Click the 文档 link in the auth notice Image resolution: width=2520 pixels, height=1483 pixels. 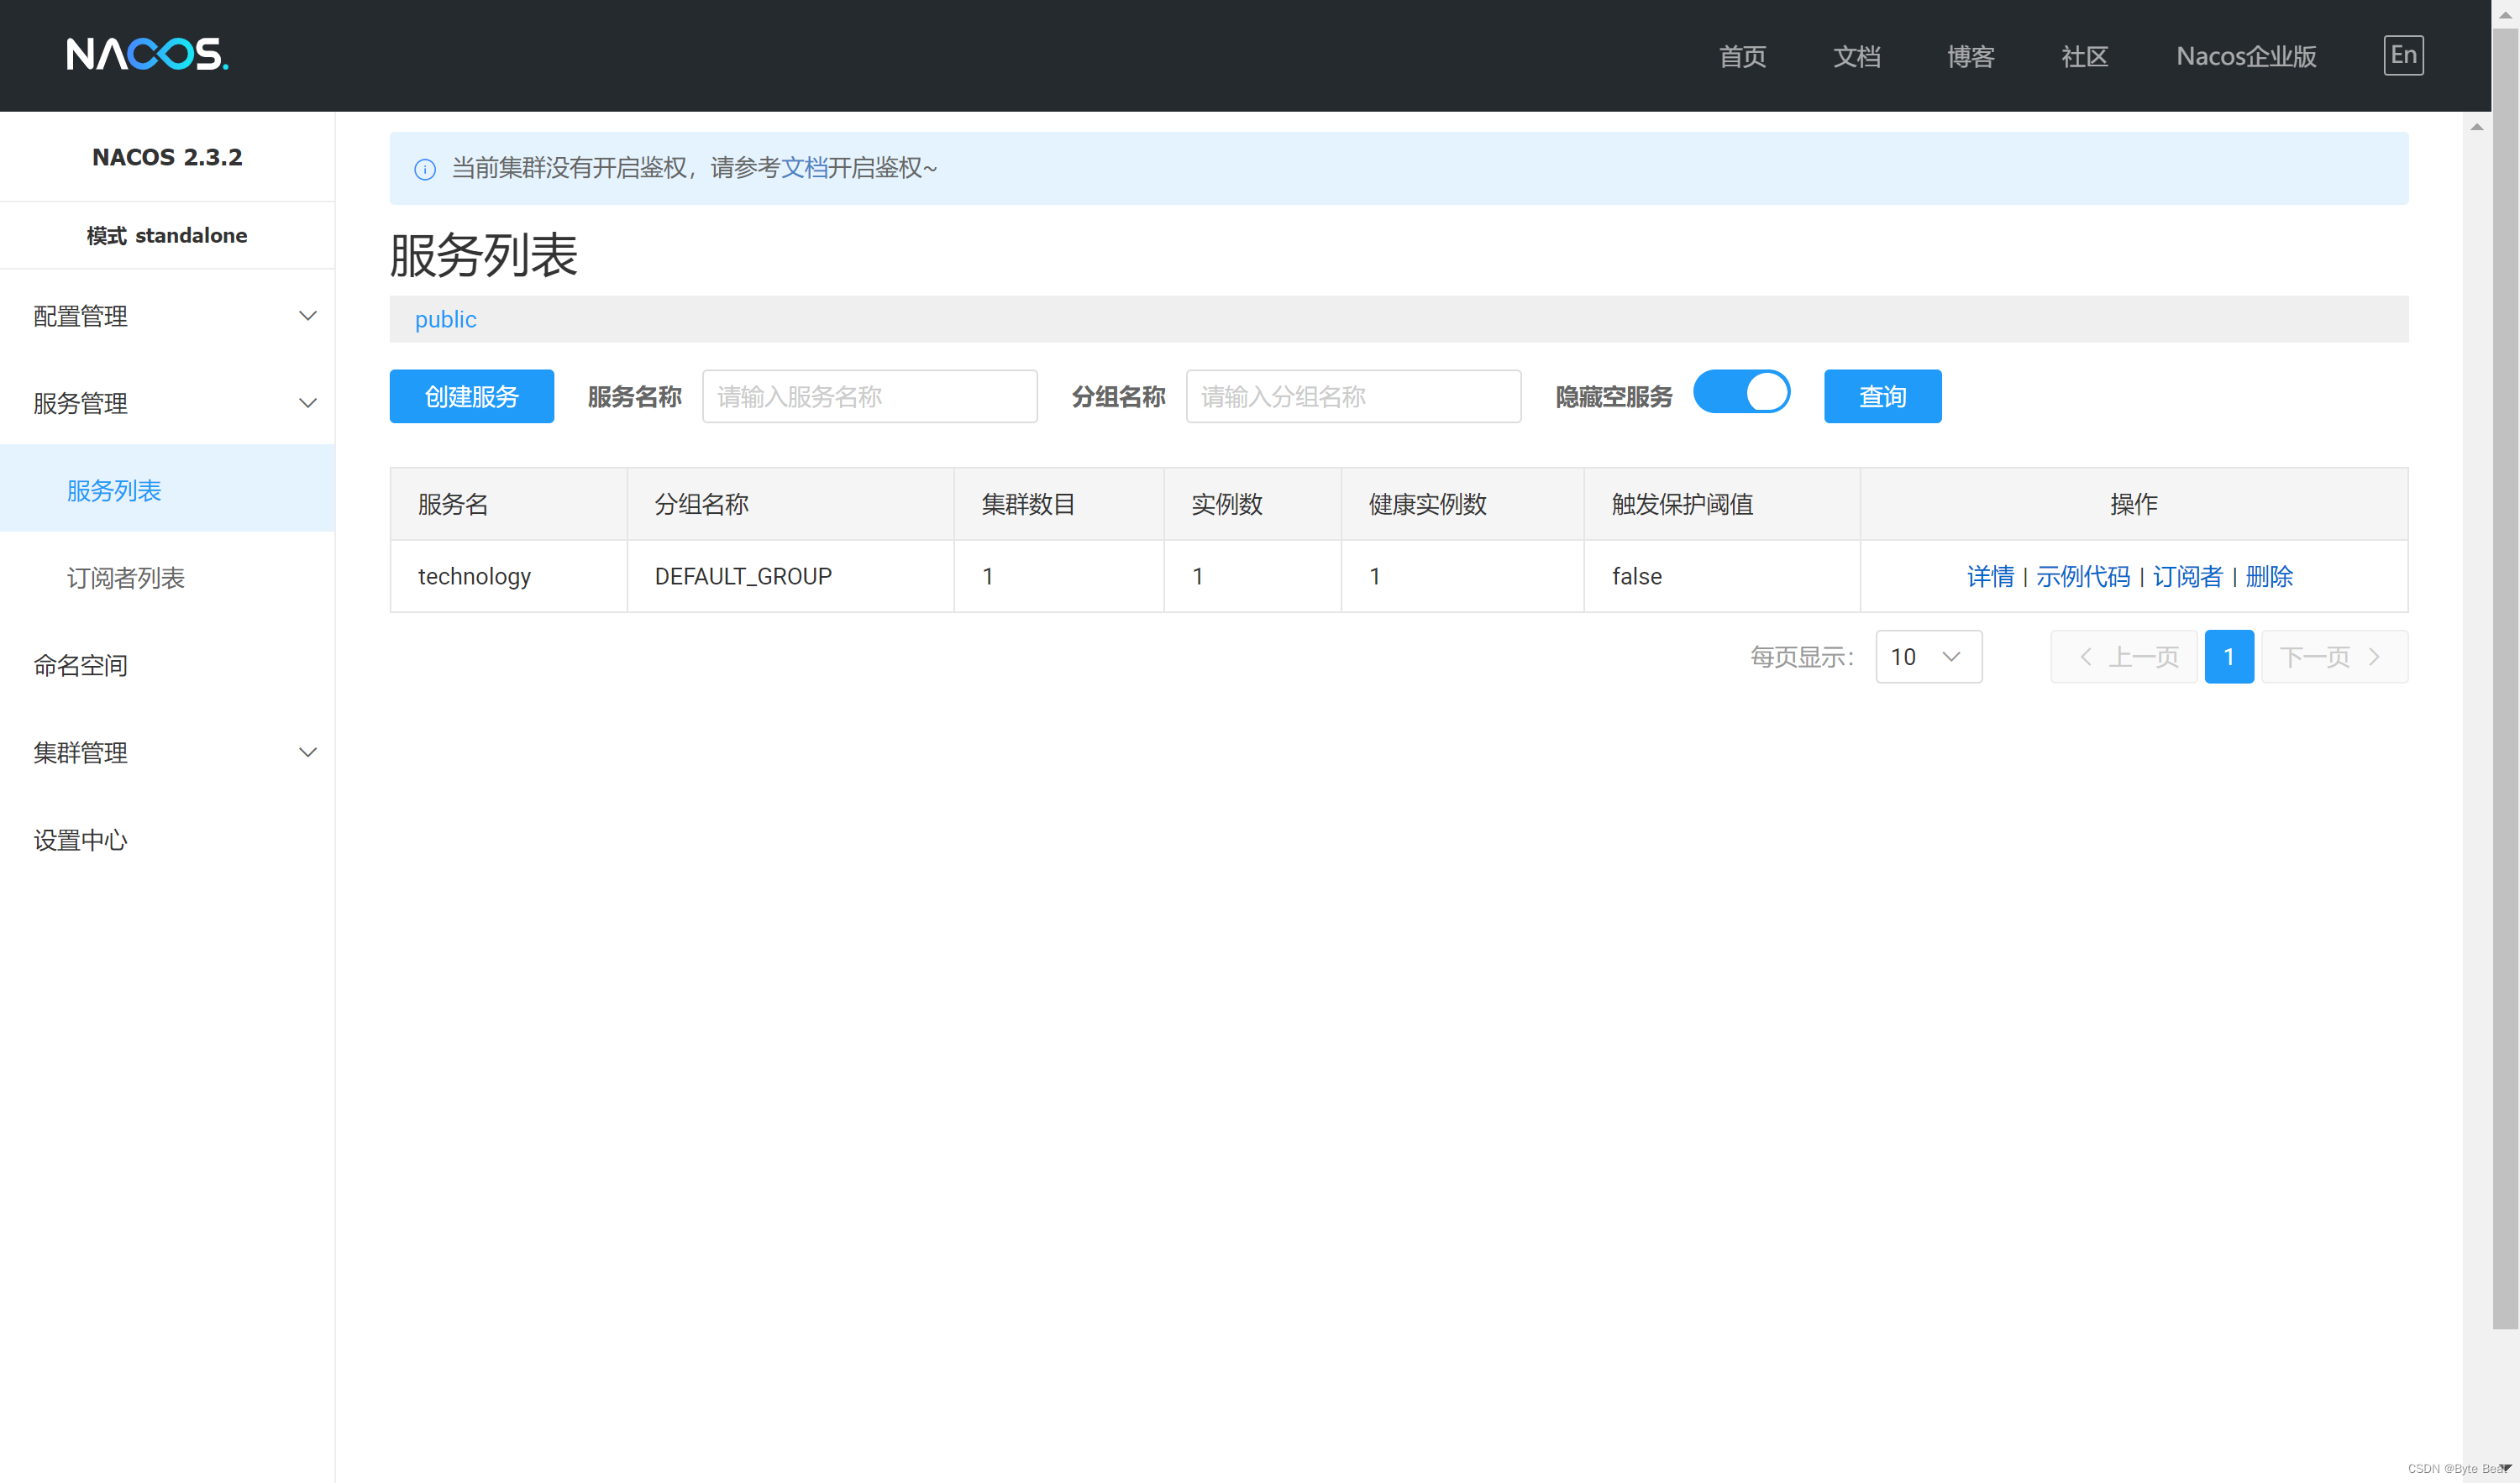(803, 168)
